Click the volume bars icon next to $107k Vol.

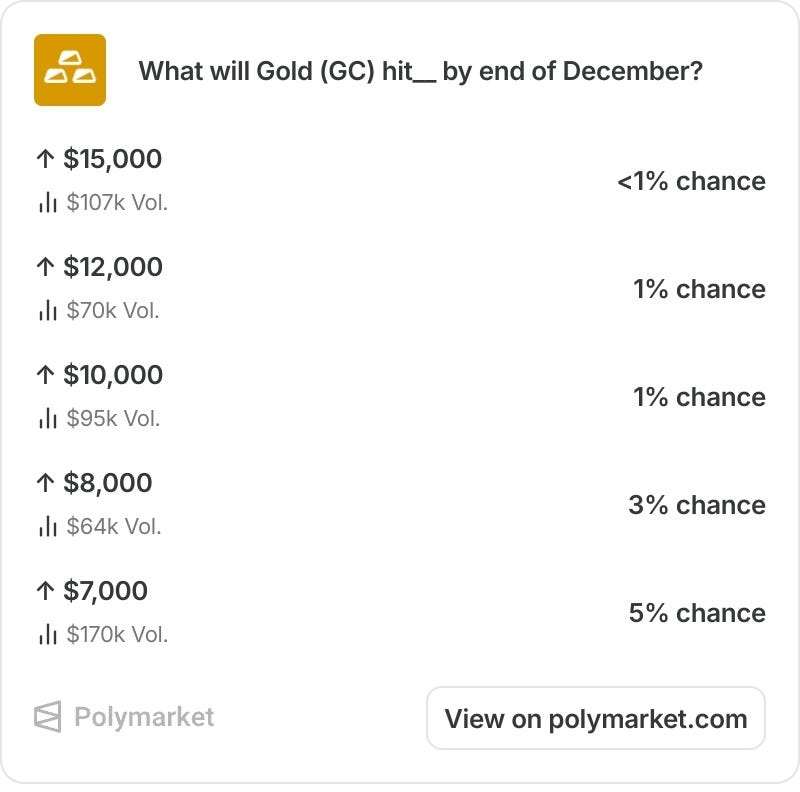click(47, 203)
